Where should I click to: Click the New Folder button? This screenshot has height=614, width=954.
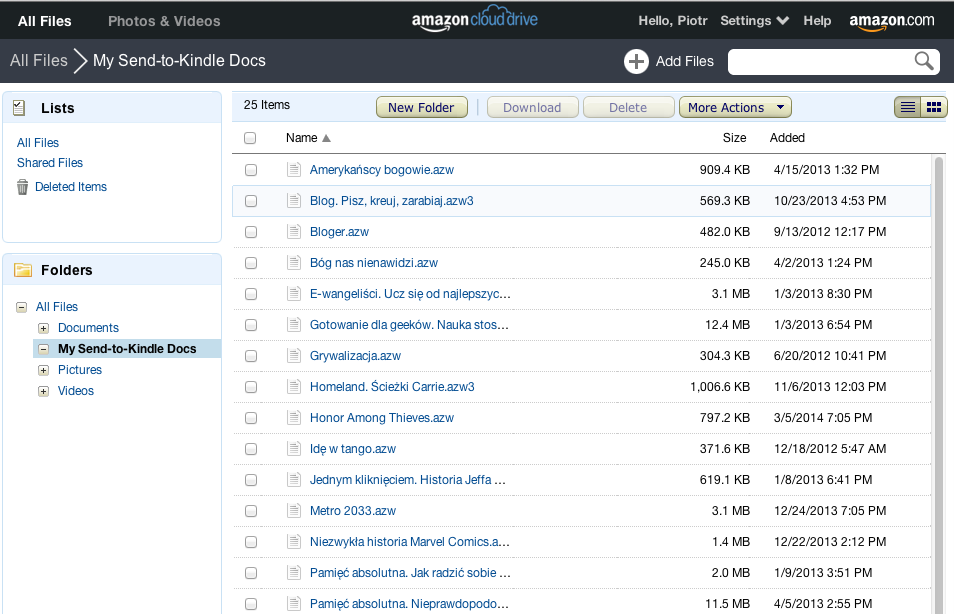click(x=422, y=108)
